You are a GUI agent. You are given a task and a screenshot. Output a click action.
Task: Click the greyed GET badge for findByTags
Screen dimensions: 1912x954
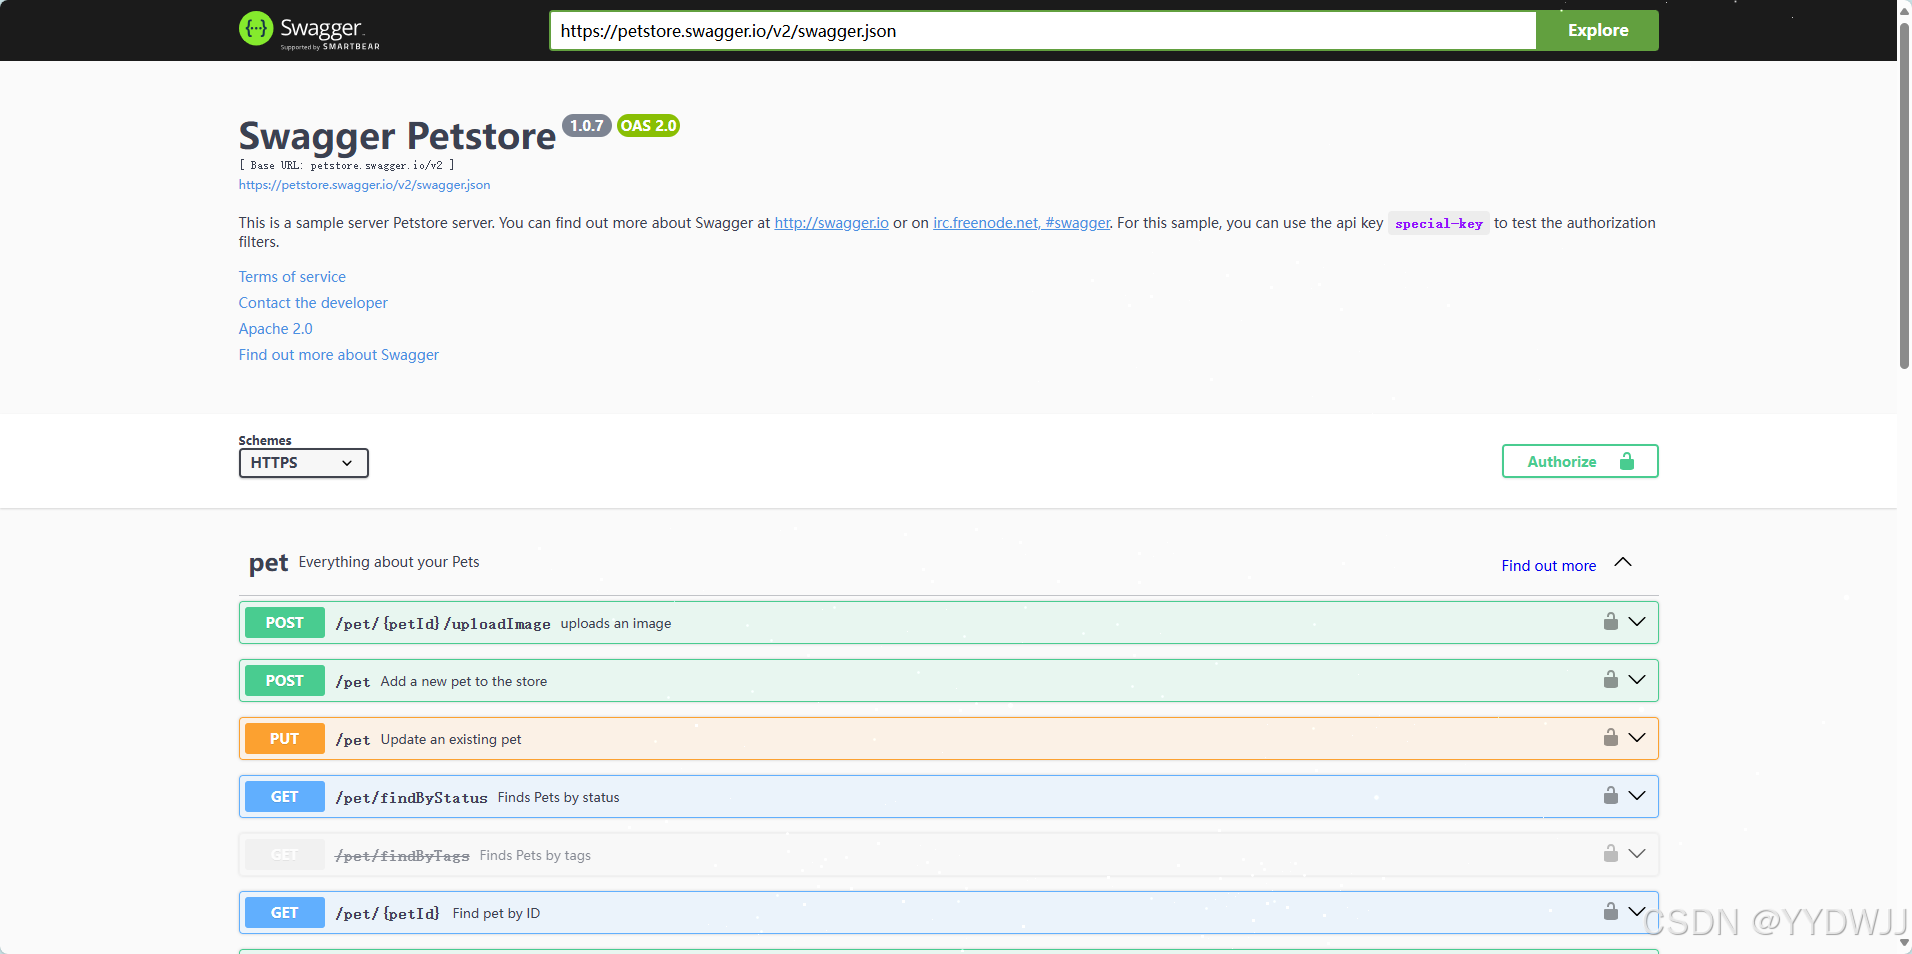285,854
